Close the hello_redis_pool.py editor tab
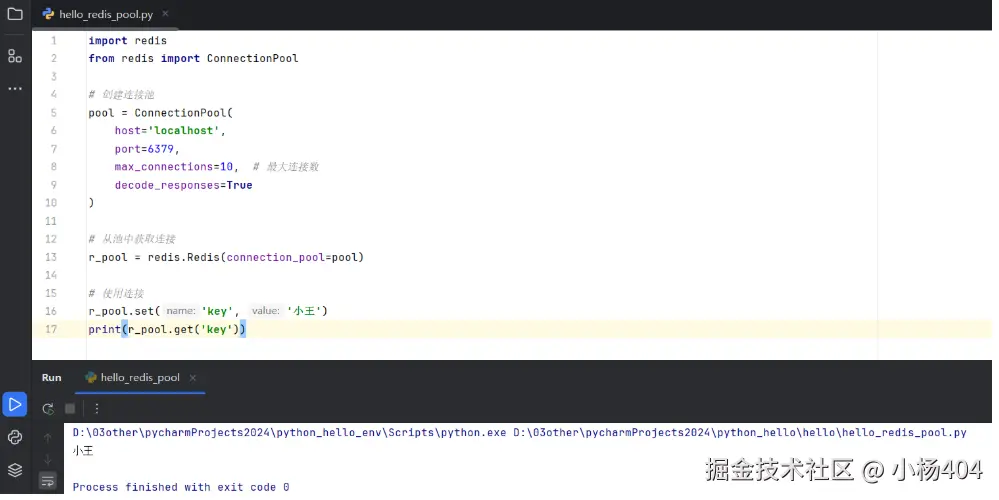Viewport: 999px width, 500px height. pyautogui.click(x=166, y=13)
